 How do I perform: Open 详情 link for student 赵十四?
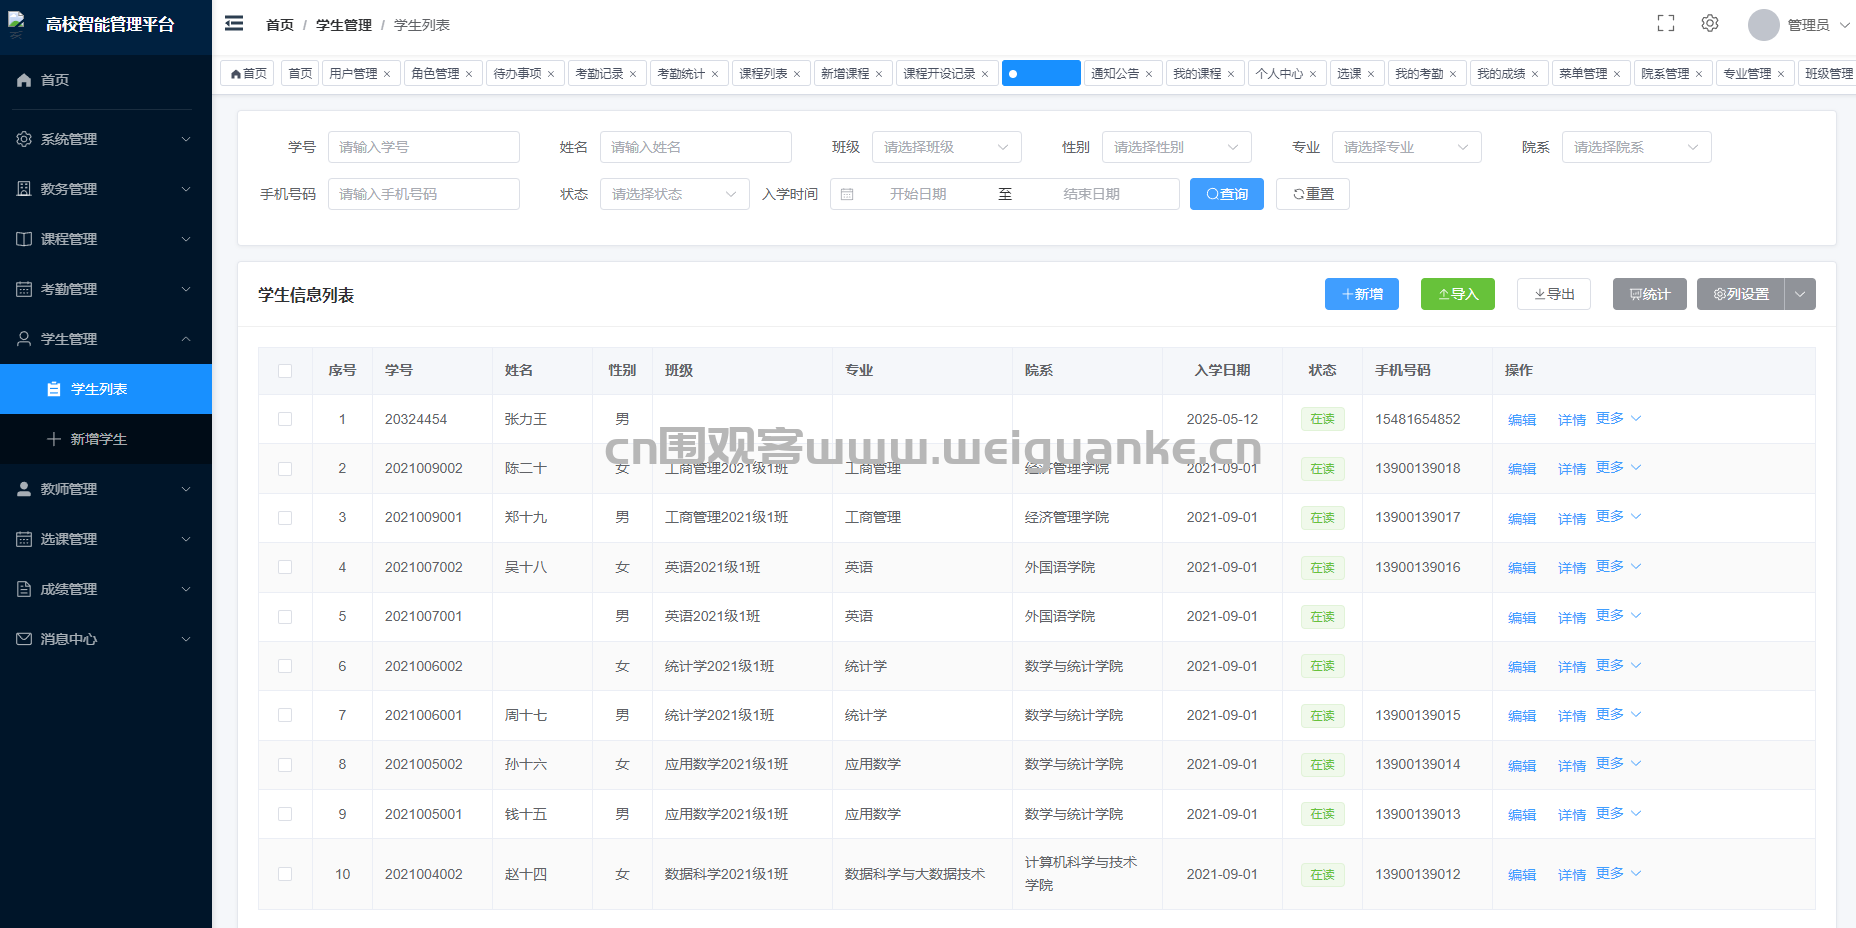(1571, 875)
